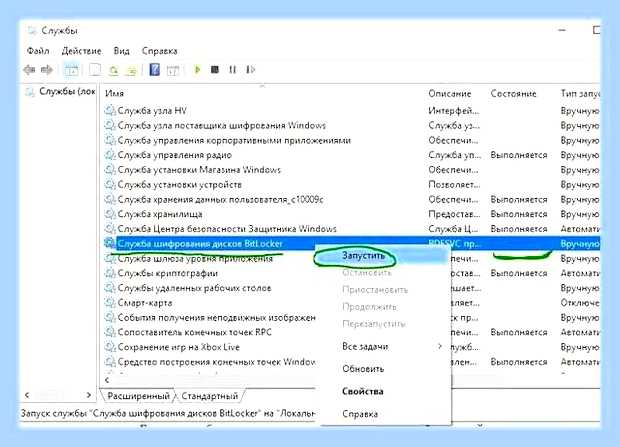Sort by the Описание column header
Screen dimensions: 620x447
coord(450,94)
